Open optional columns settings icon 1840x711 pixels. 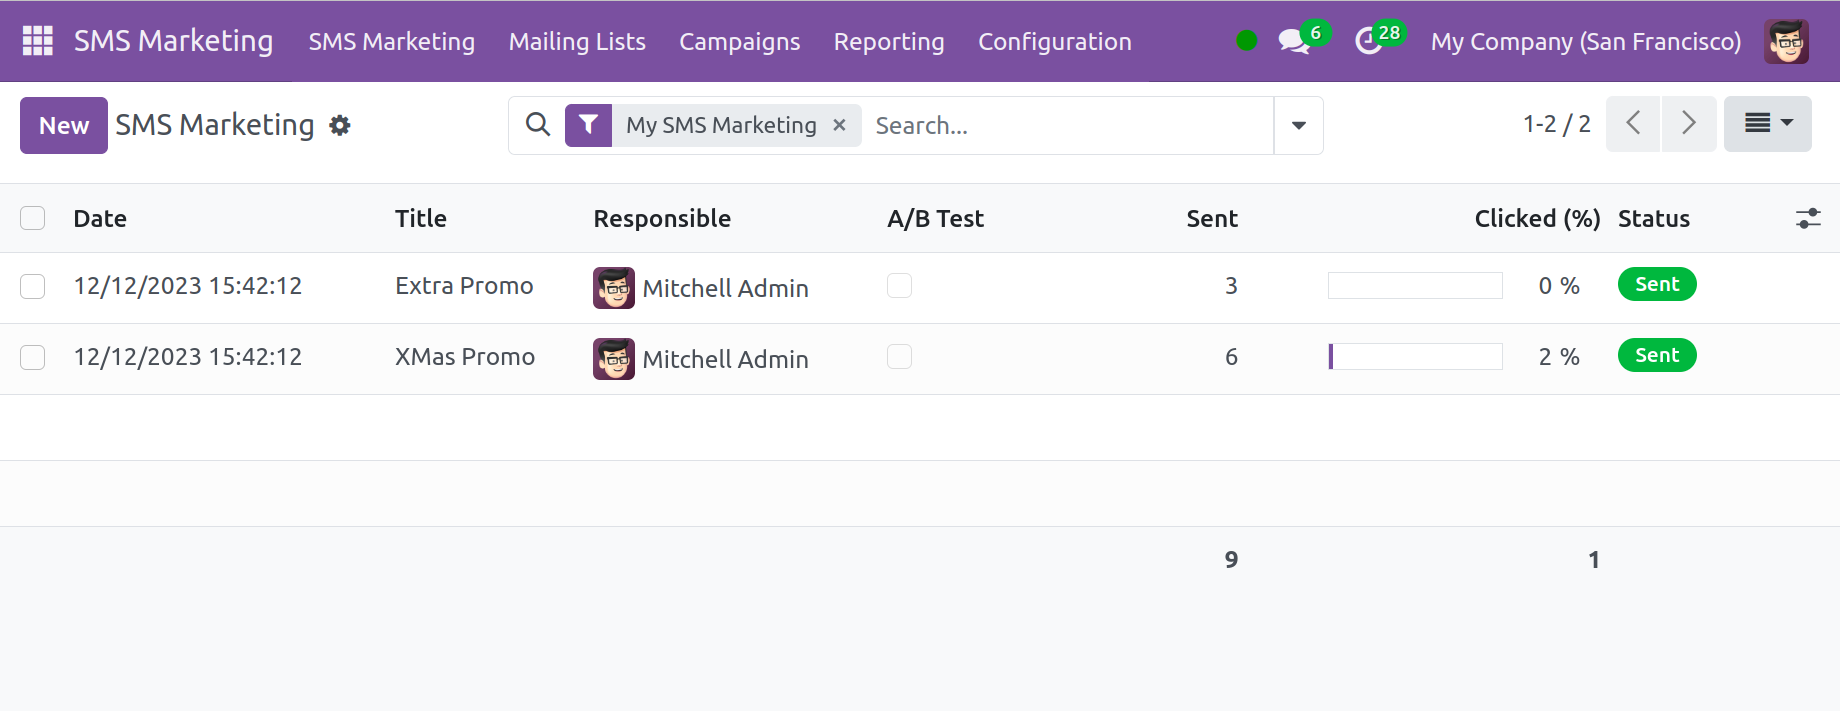coord(1807,219)
